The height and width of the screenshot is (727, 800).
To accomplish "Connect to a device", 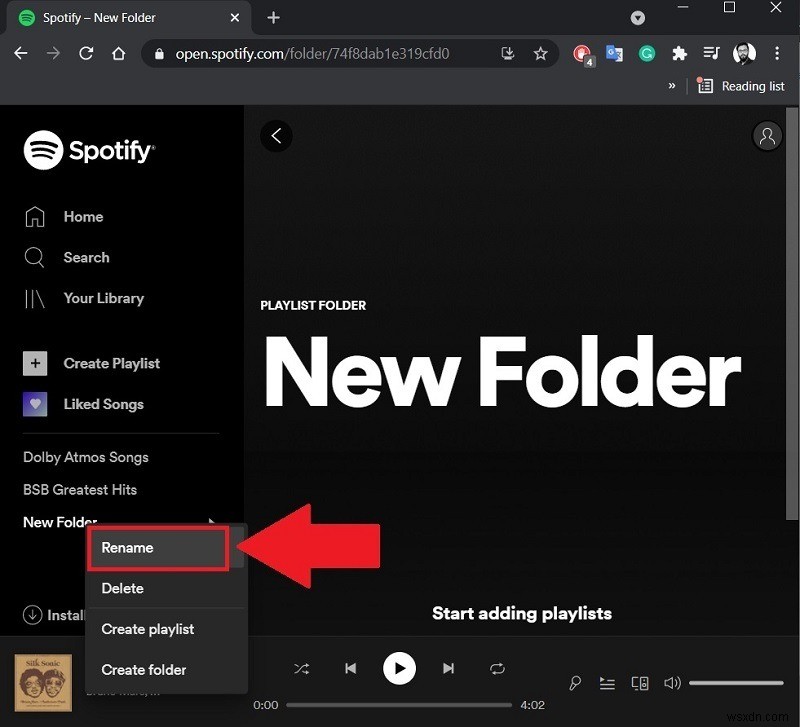I will click(640, 683).
